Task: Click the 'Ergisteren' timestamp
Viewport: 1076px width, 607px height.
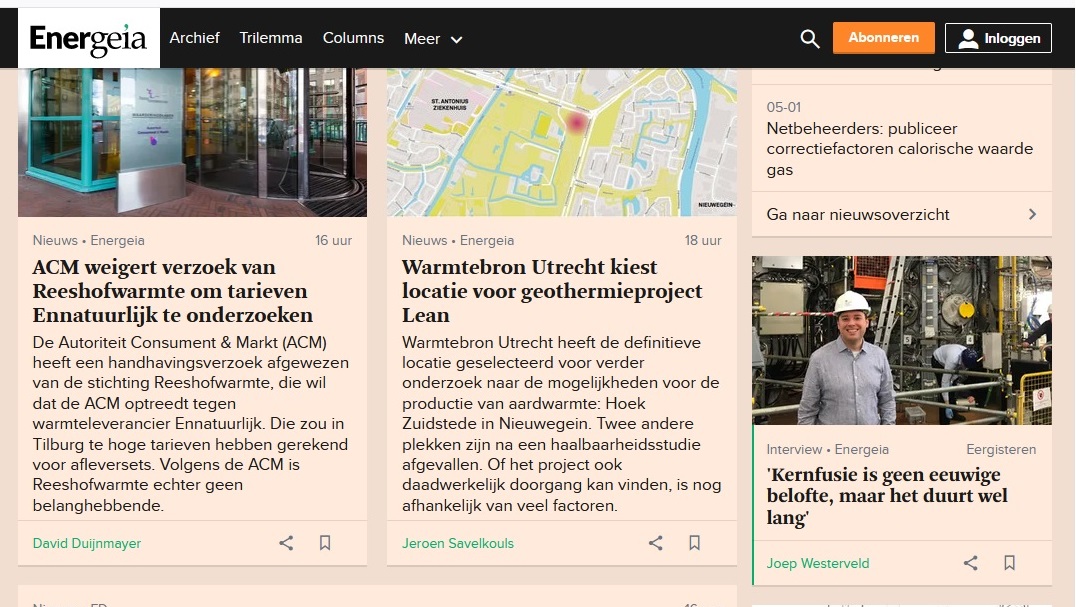Action: pos(1001,450)
